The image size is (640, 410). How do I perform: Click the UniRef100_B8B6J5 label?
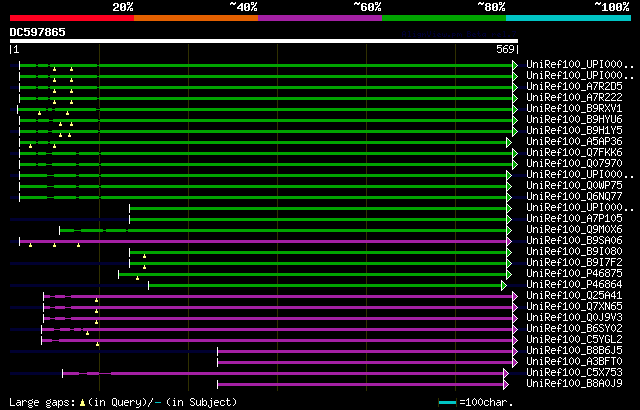[574, 351]
